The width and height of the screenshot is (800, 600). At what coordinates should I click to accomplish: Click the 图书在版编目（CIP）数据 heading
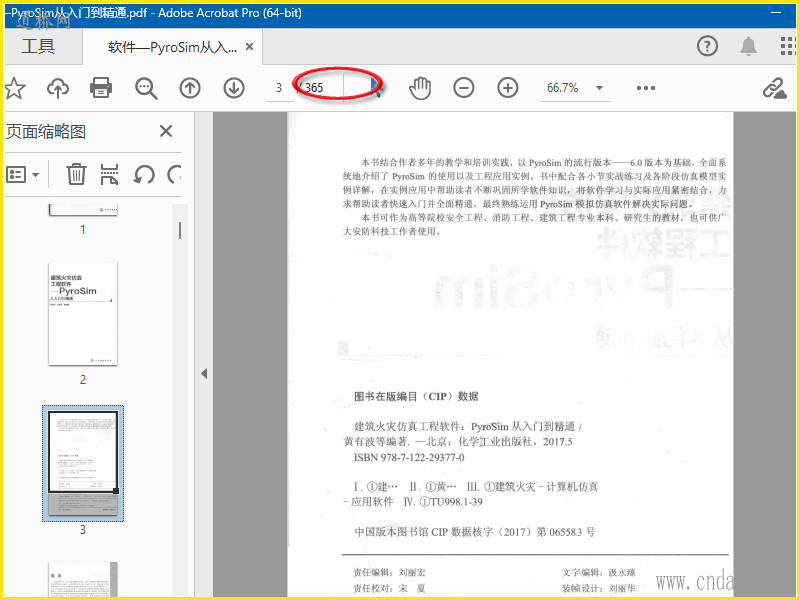coord(416,396)
